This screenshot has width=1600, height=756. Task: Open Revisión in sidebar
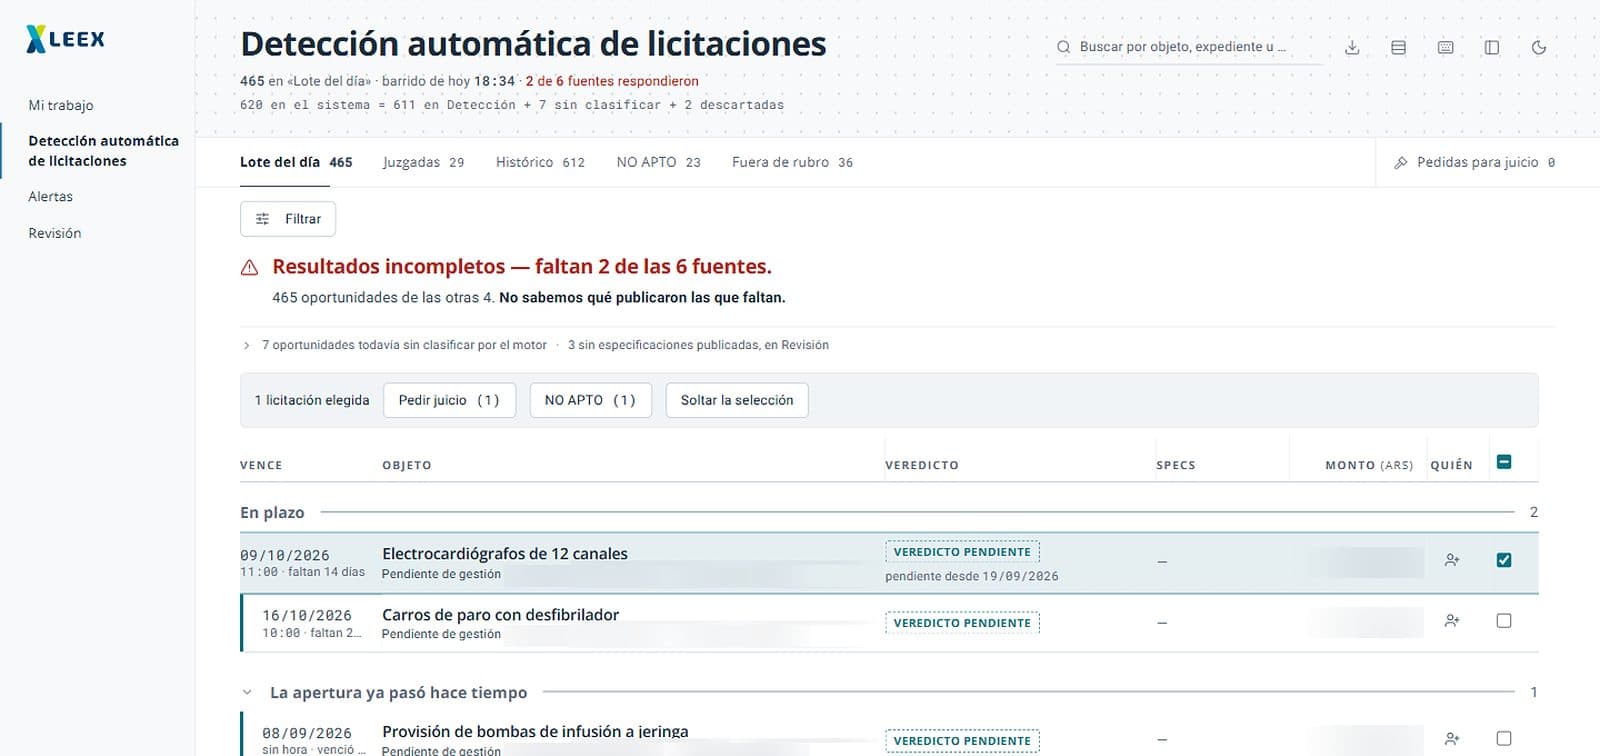(x=55, y=233)
